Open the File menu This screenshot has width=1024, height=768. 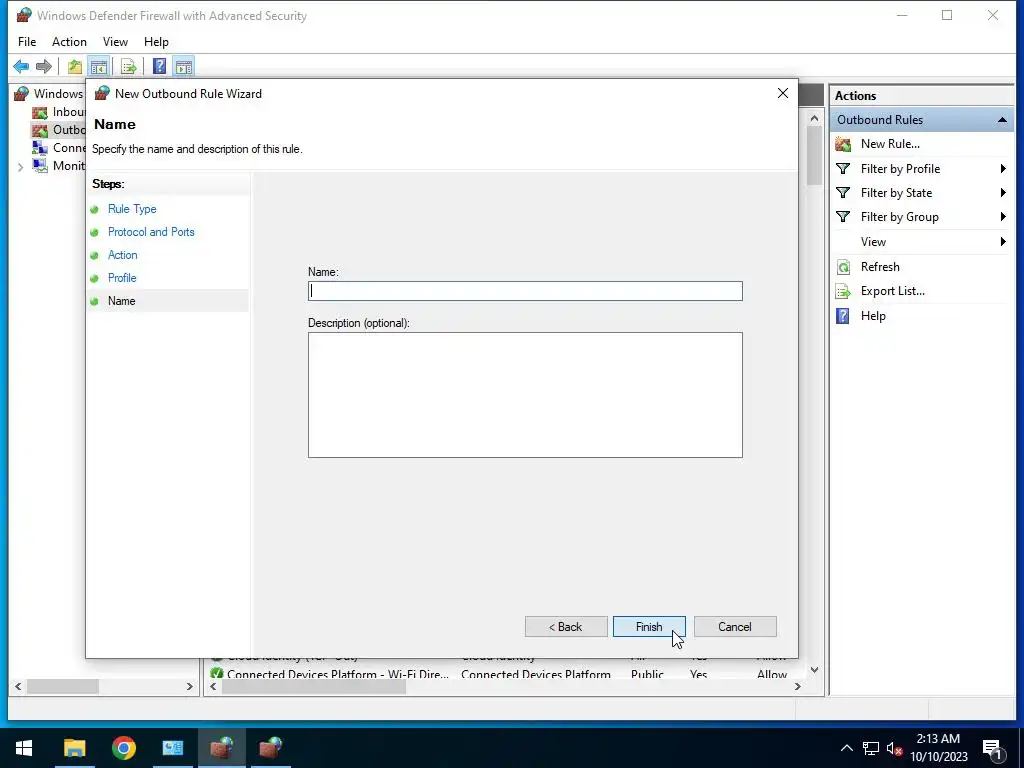click(27, 42)
